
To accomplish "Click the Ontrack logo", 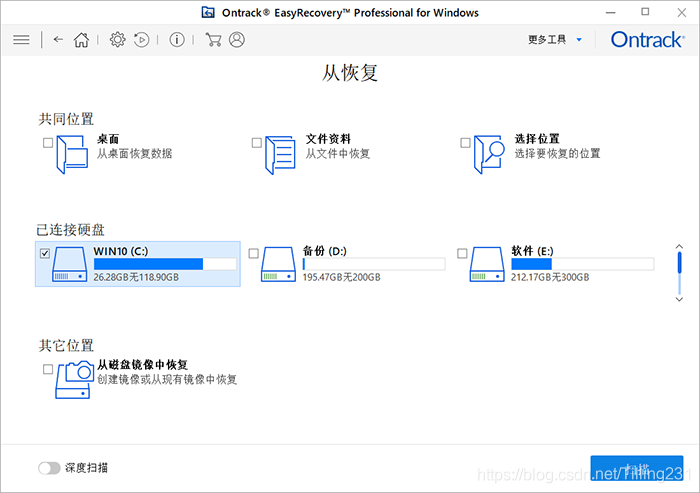I will (647, 40).
